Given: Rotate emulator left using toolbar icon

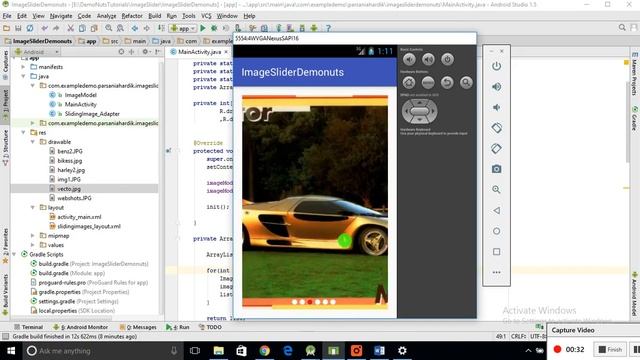Looking at the screenshot, I should (496, 128).
